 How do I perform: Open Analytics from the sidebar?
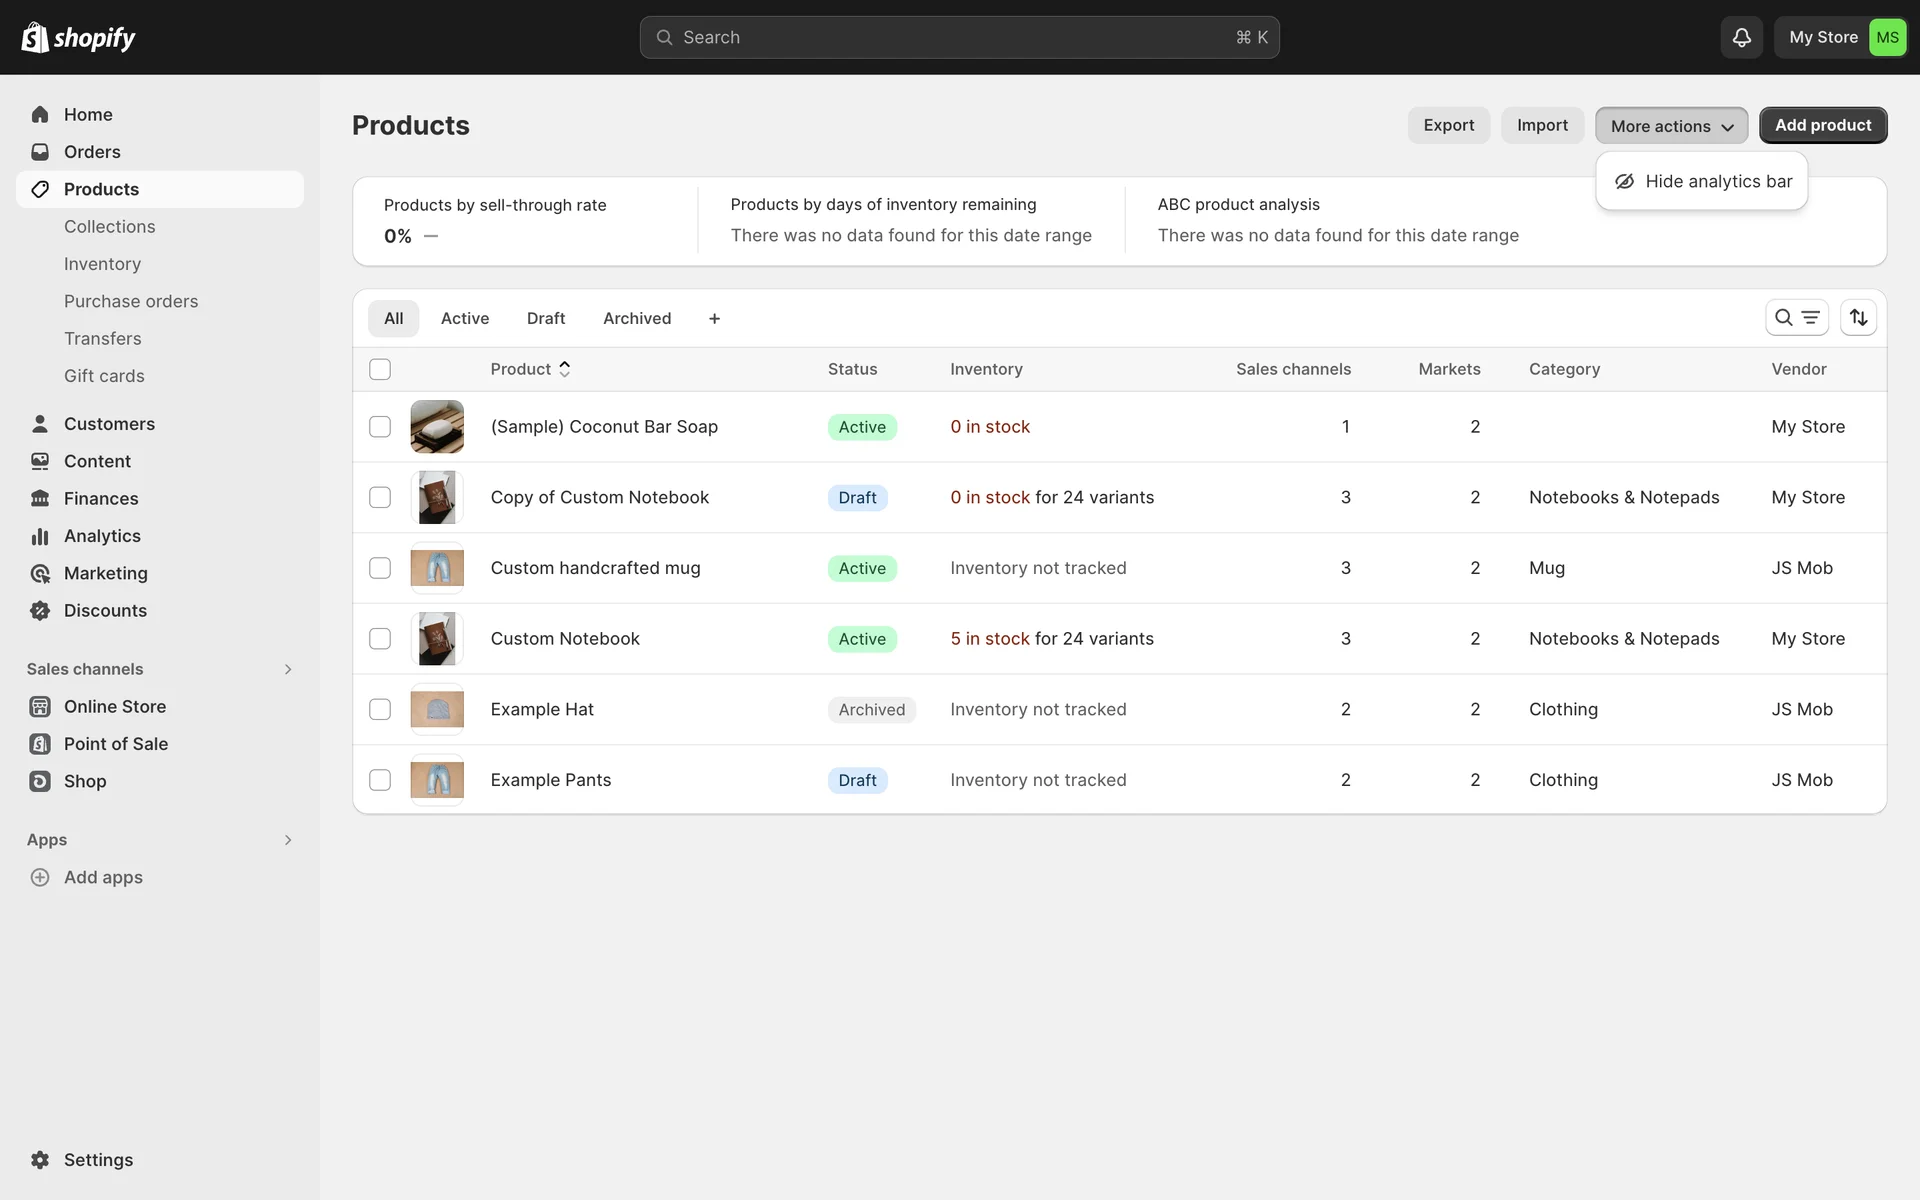click(x=102, y=536)
